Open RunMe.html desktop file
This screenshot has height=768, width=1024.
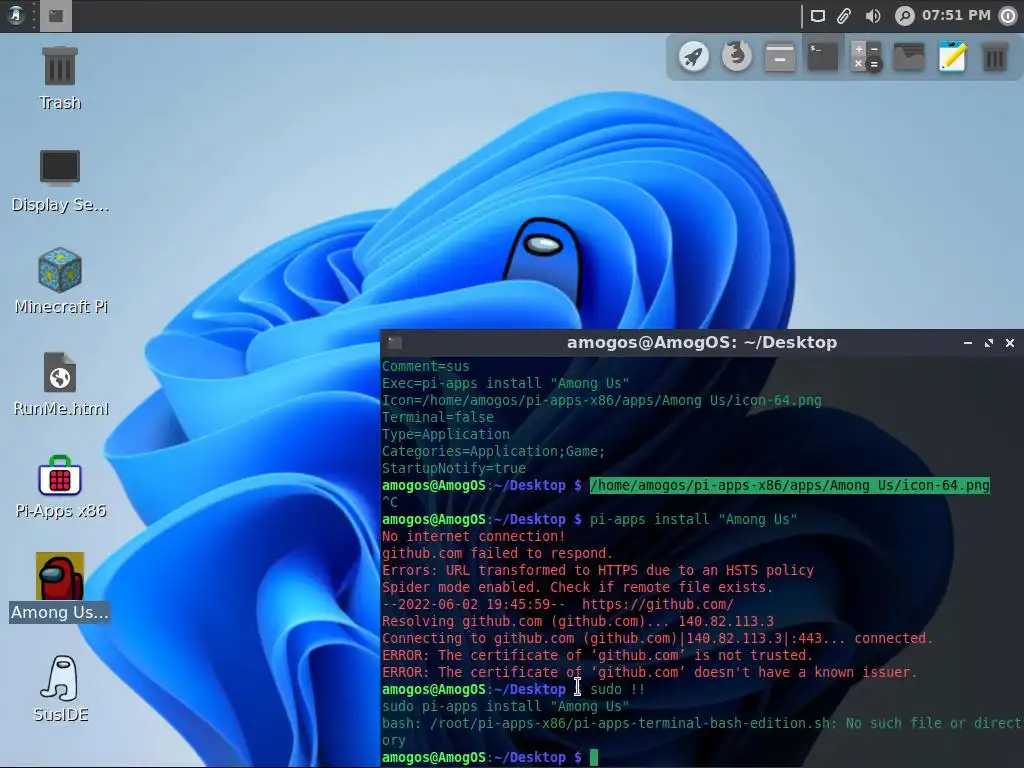[60, 385]
